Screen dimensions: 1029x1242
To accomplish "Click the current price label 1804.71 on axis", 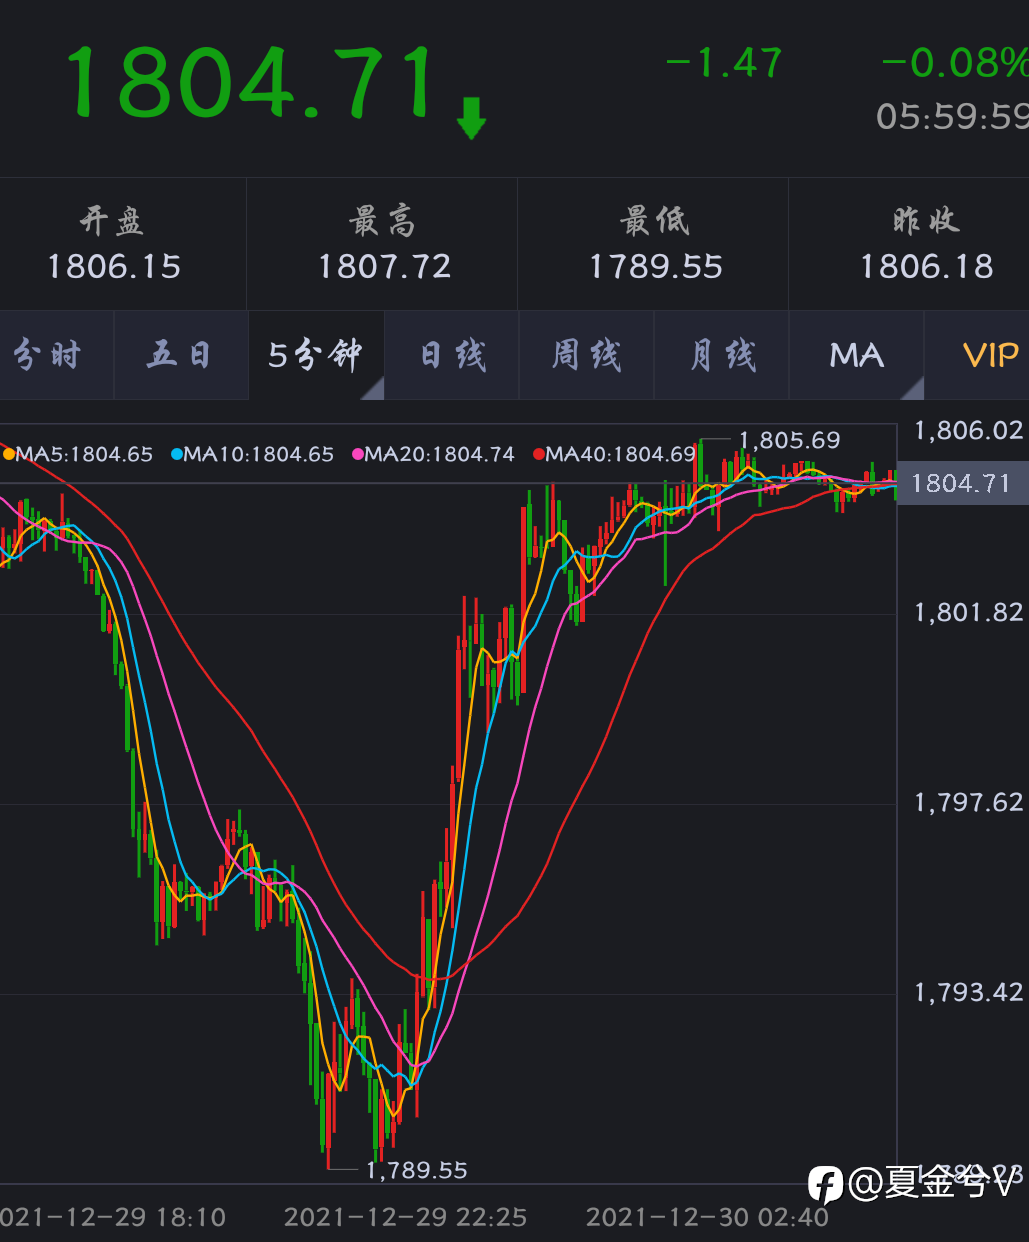I will click(962, 484).
